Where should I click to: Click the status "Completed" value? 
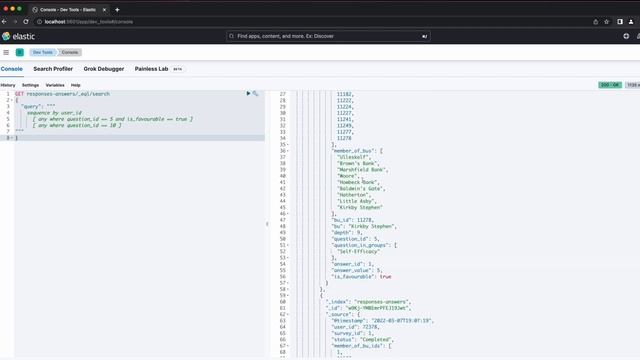(x=376, y=340)
